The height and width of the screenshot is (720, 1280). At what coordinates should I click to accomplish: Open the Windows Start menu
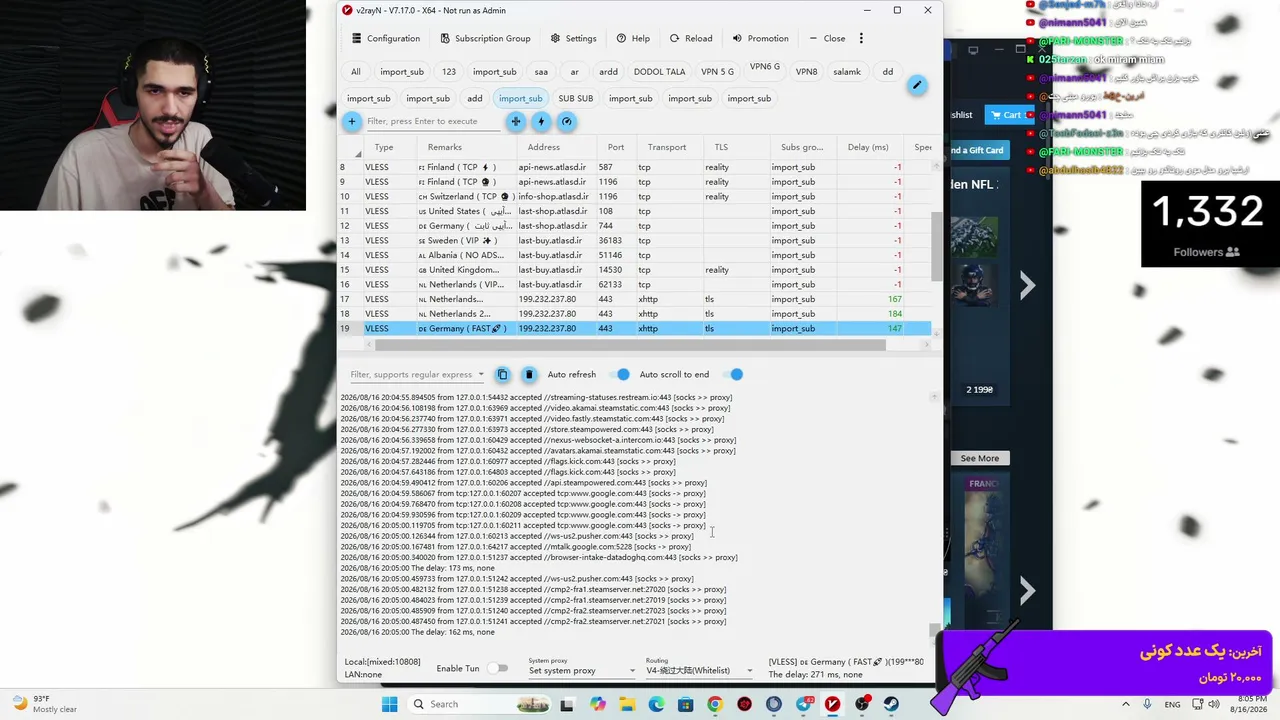[x=389, y=704]
